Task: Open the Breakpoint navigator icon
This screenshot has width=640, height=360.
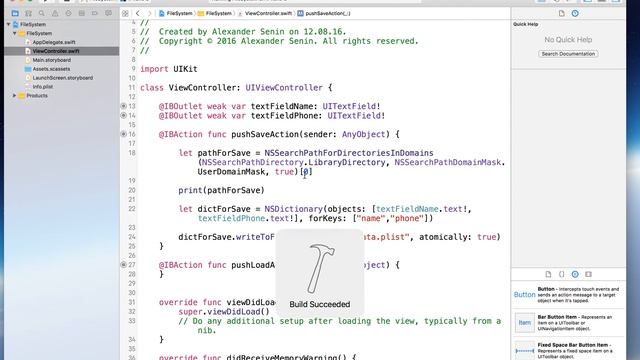Action: tap(95, 13)
